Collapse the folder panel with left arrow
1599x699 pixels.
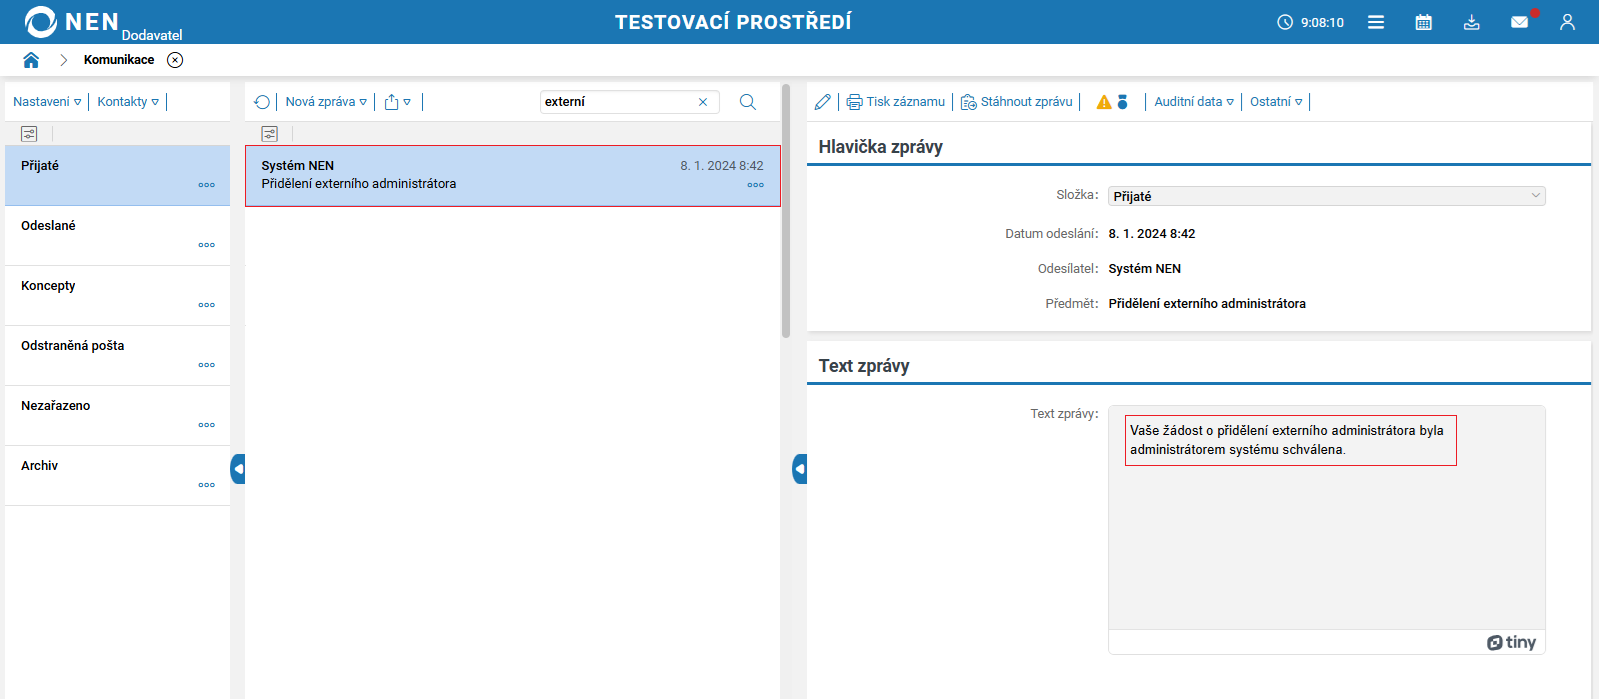coord(238,469)
